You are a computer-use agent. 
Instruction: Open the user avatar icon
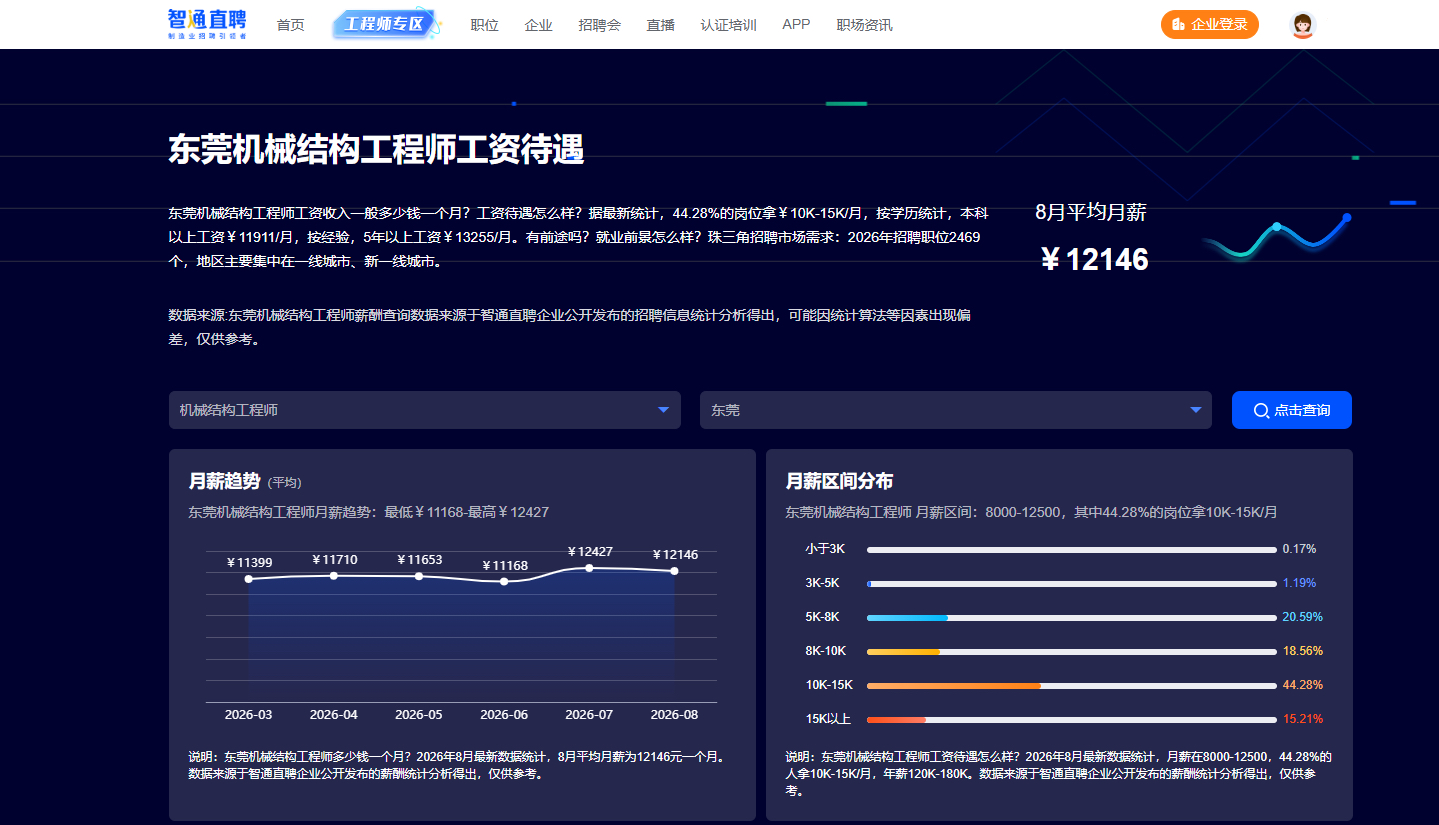1302,25
